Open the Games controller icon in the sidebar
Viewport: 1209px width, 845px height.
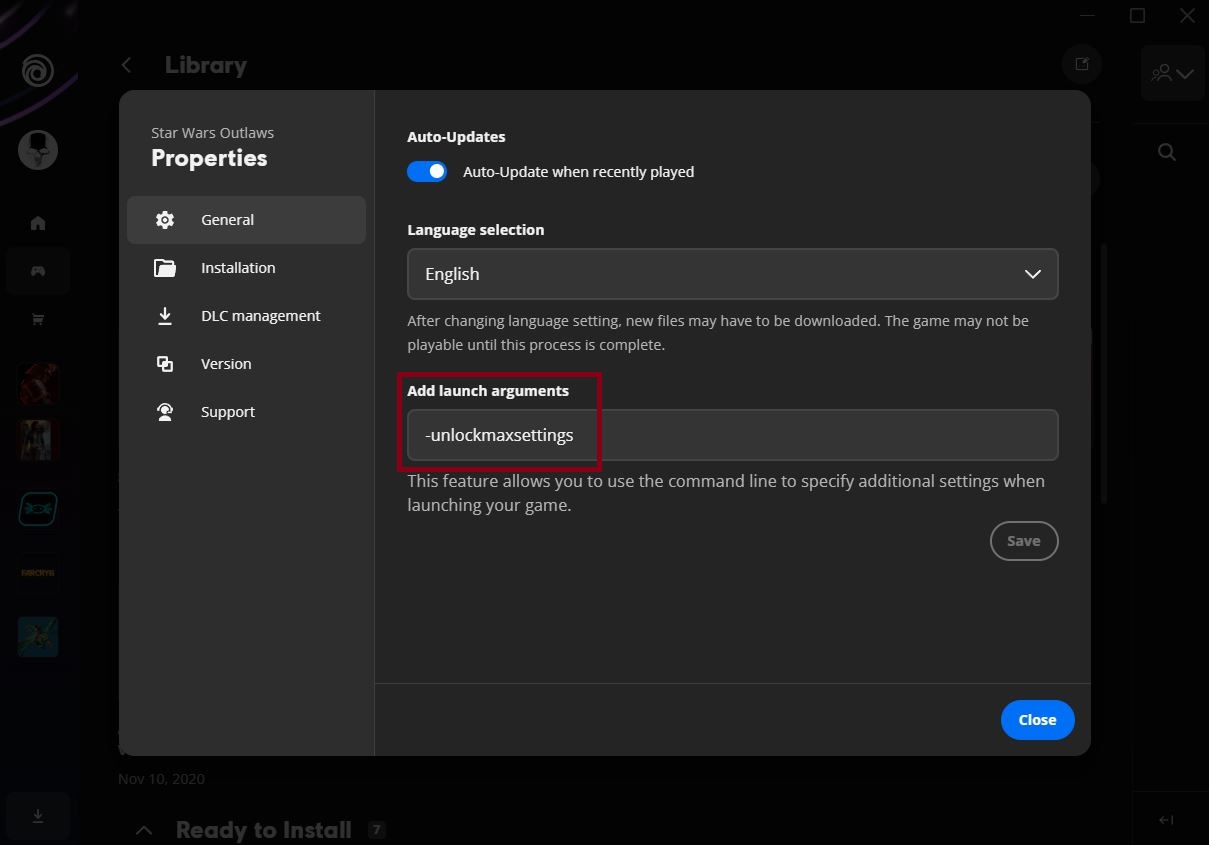pyautogui.click(x=38, y=271)
